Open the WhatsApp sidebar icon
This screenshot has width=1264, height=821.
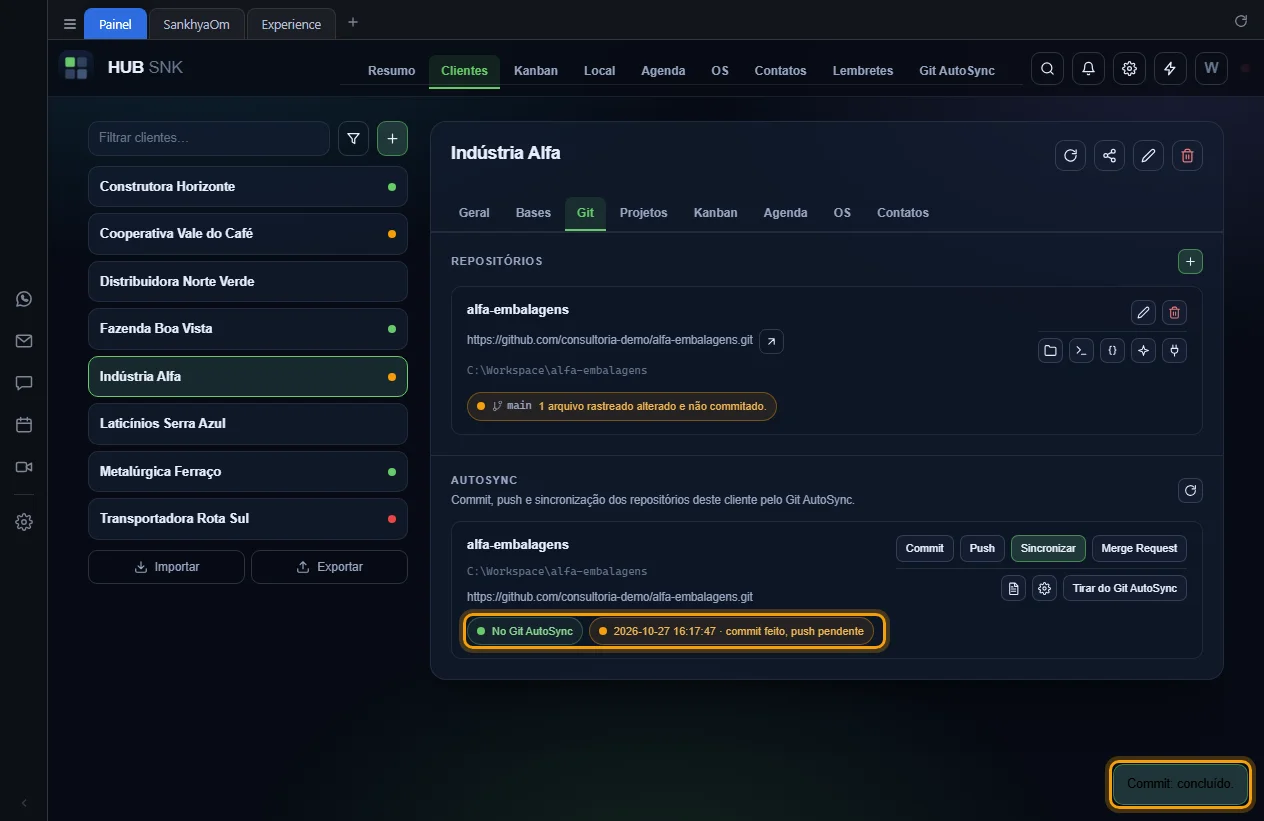(24, 299)
